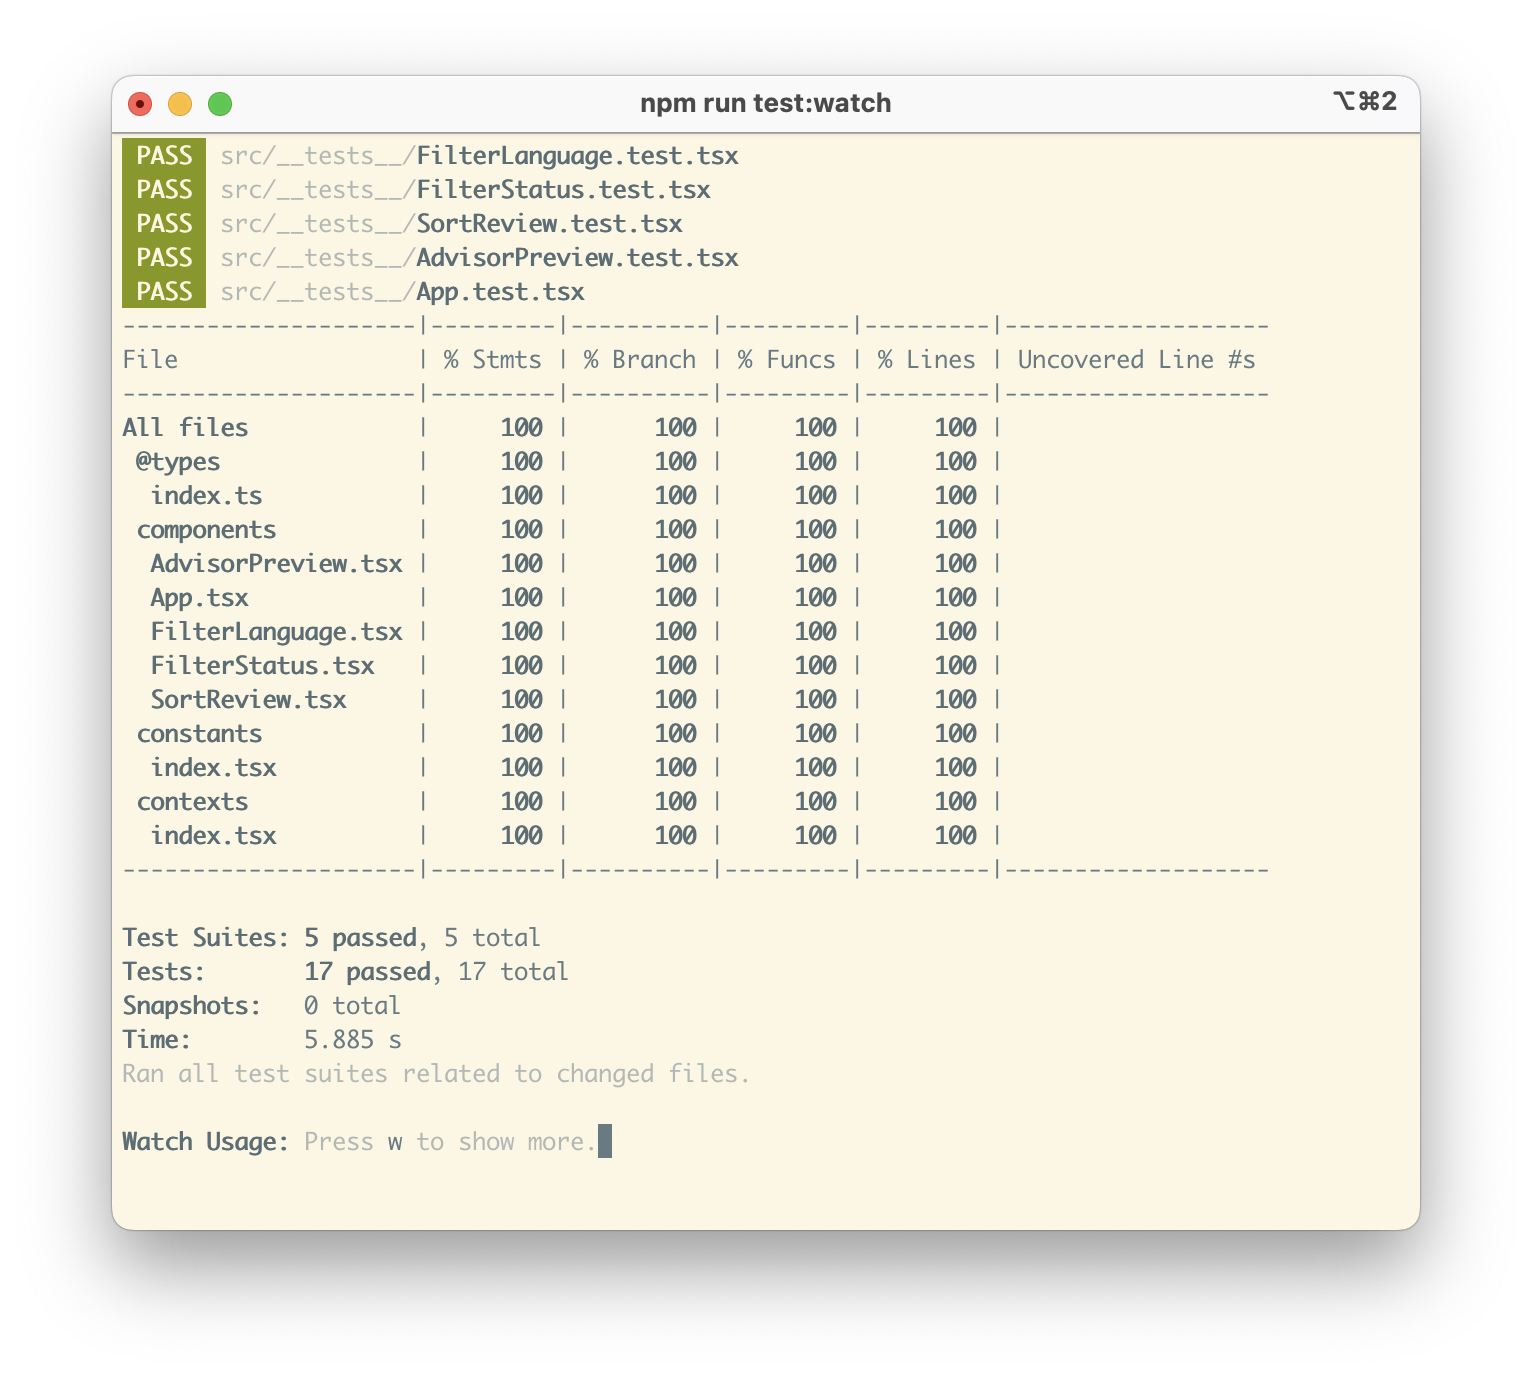The width and height of the screenshot is (1532, 1378).
Task: Click the PASS badge beside AdvisorPreview.test.tsx
Action: click(163, 258)
